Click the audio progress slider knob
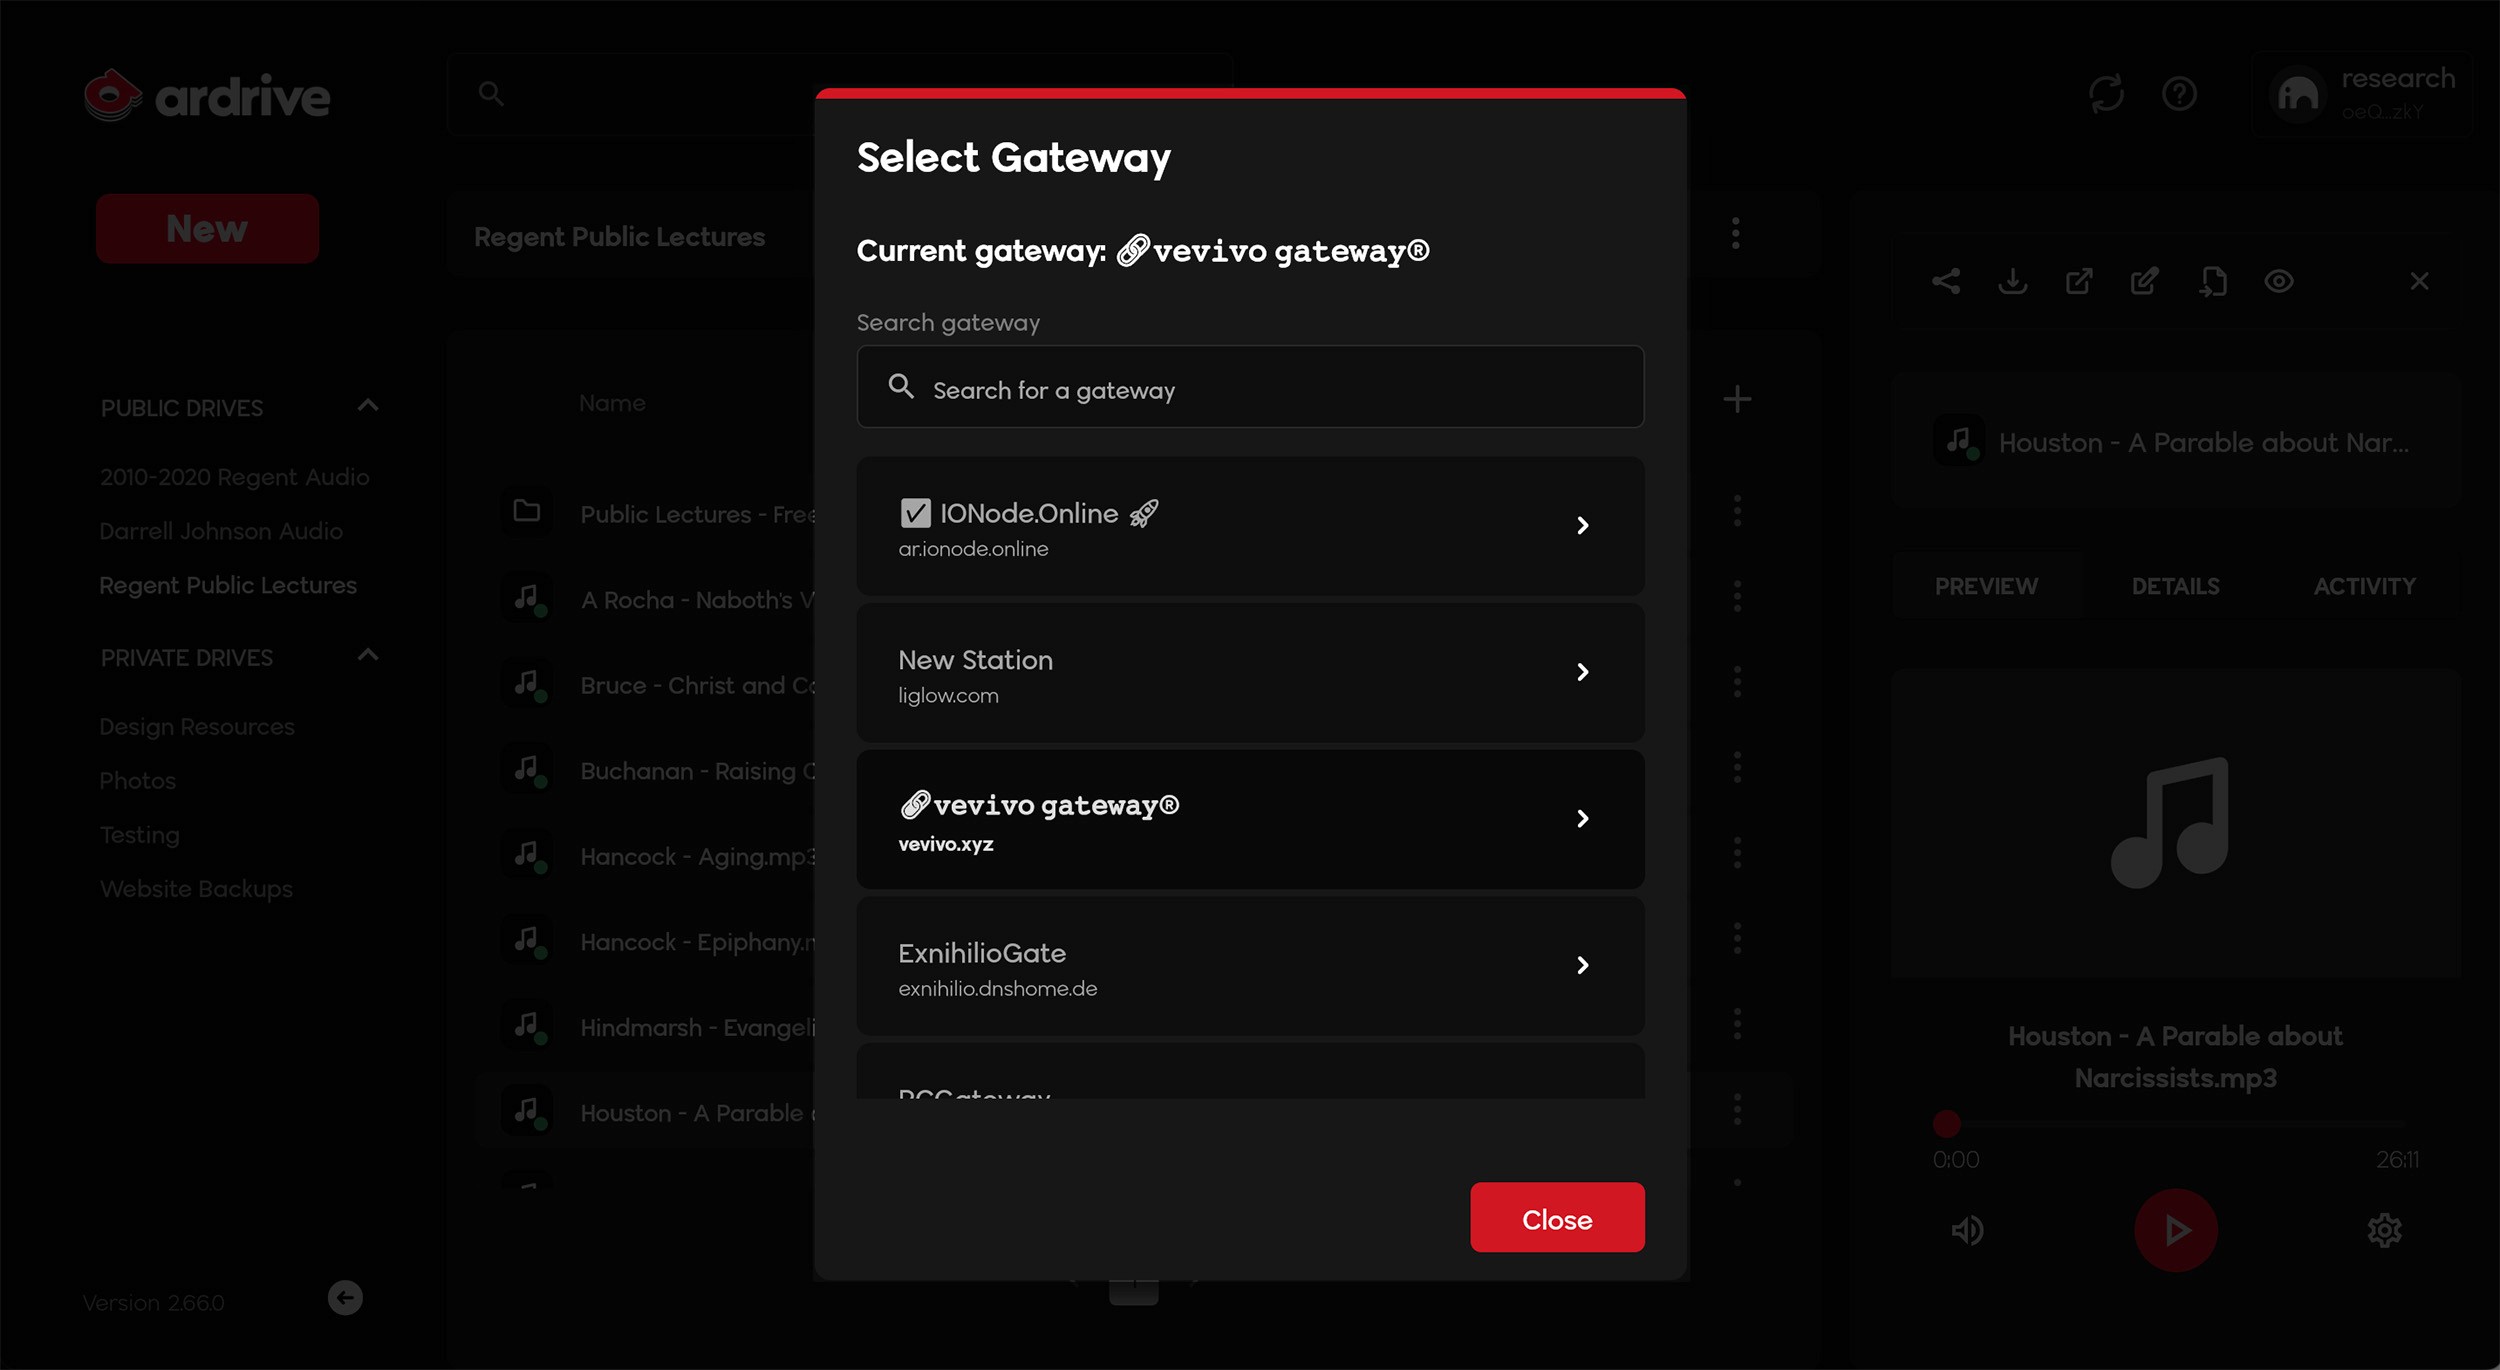This screenshot has width=2500, height=1370. pyautogui.click(x=1946, y=1123)
